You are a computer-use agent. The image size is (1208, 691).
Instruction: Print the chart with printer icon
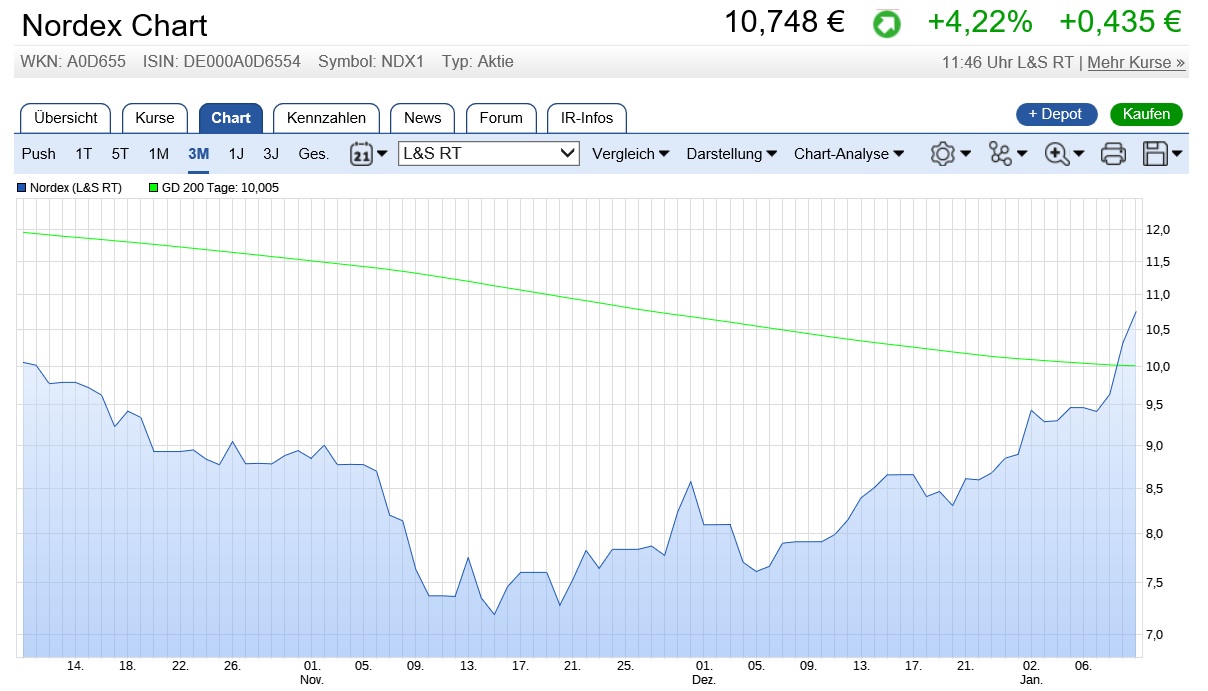coord(1113,154)
